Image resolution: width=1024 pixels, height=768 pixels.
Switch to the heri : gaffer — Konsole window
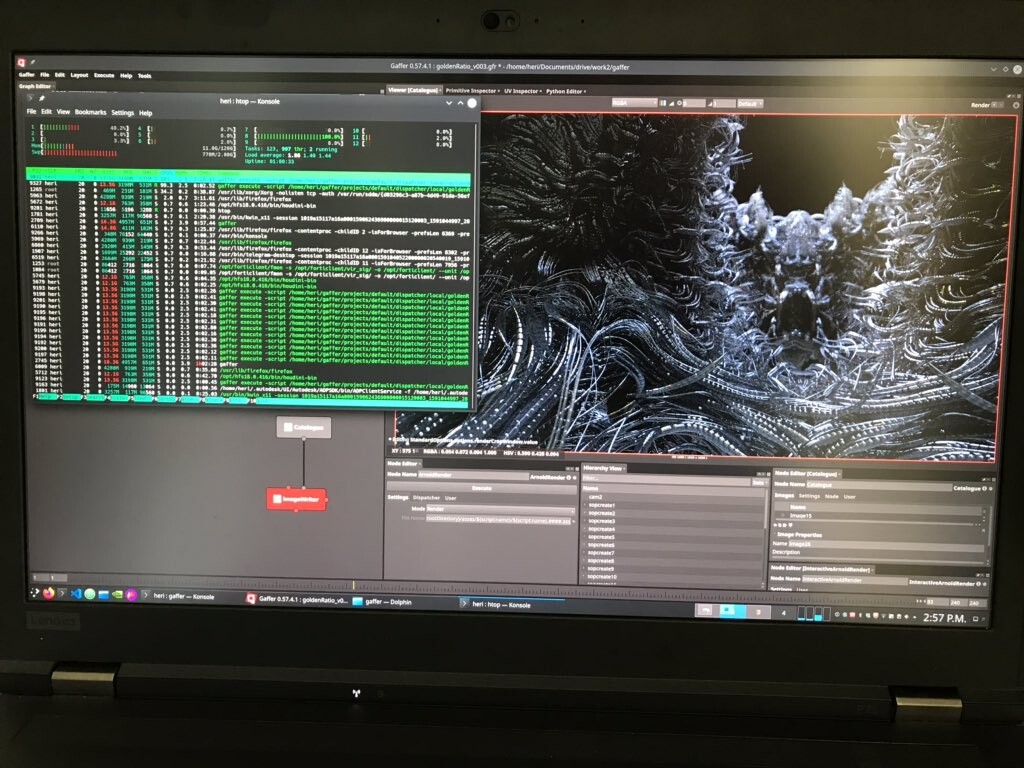point(178,596)
